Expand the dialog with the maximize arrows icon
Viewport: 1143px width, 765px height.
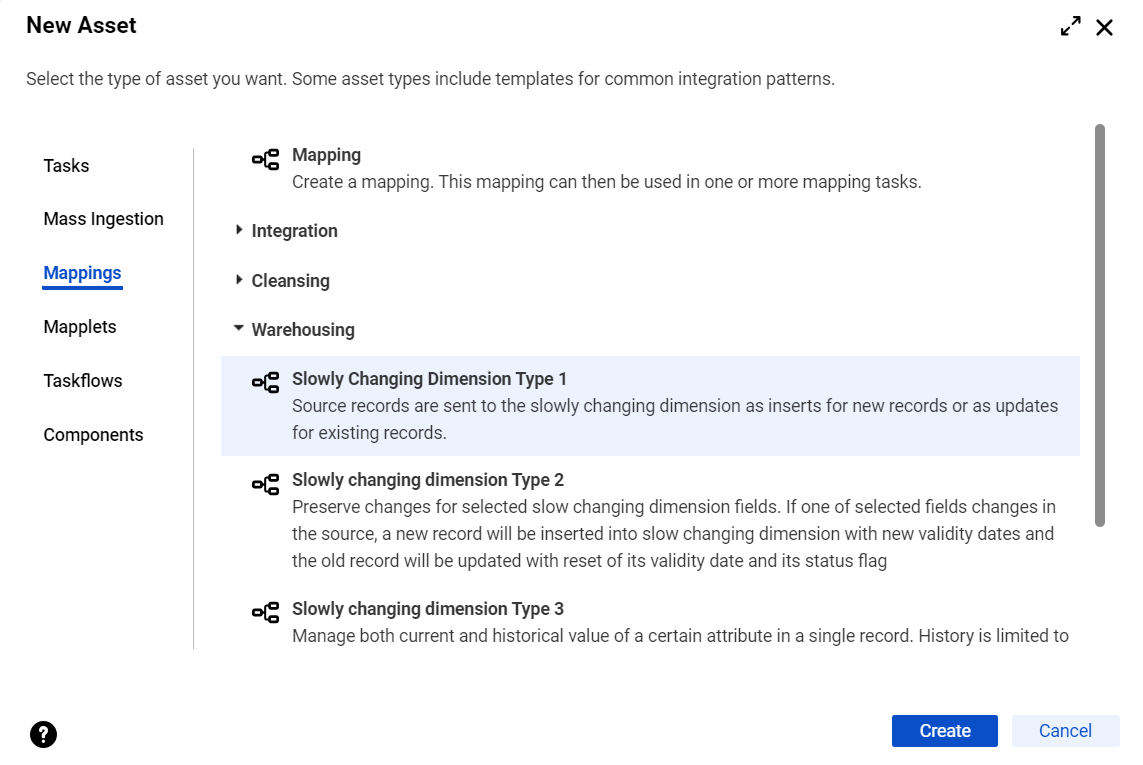[1070, 27]
